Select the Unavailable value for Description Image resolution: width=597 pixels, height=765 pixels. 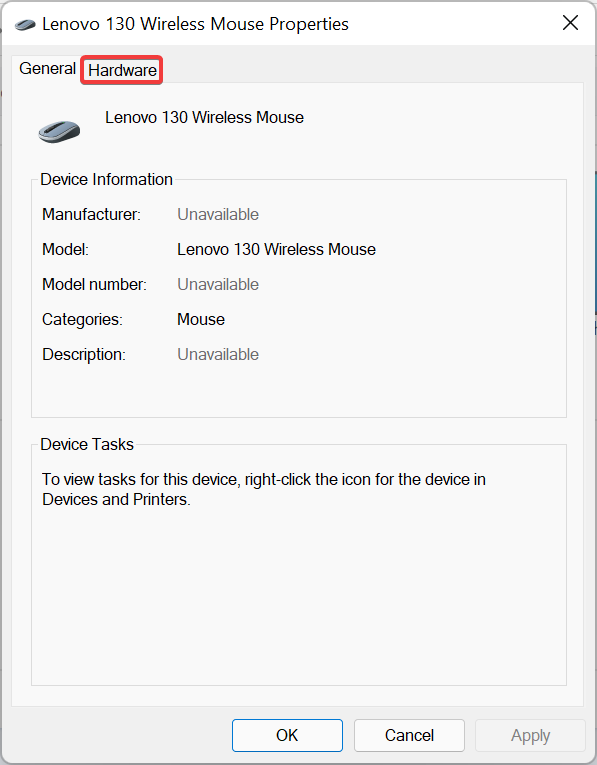tap(218, 355)
